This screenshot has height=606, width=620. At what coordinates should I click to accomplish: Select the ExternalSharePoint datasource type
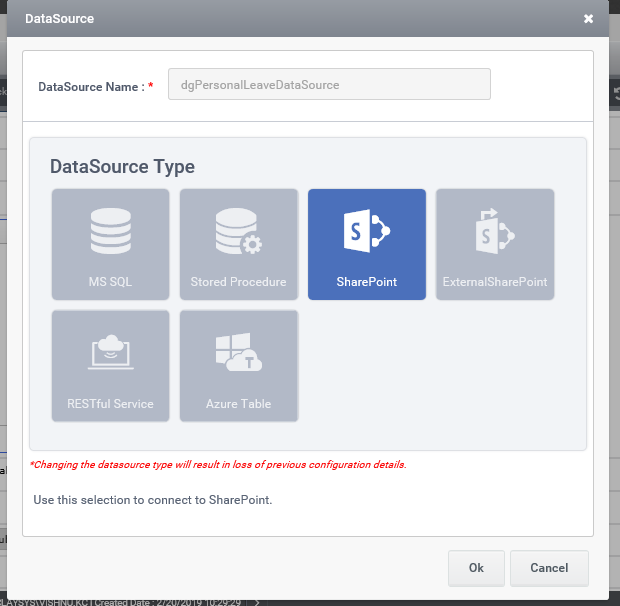tap(495, 244)
